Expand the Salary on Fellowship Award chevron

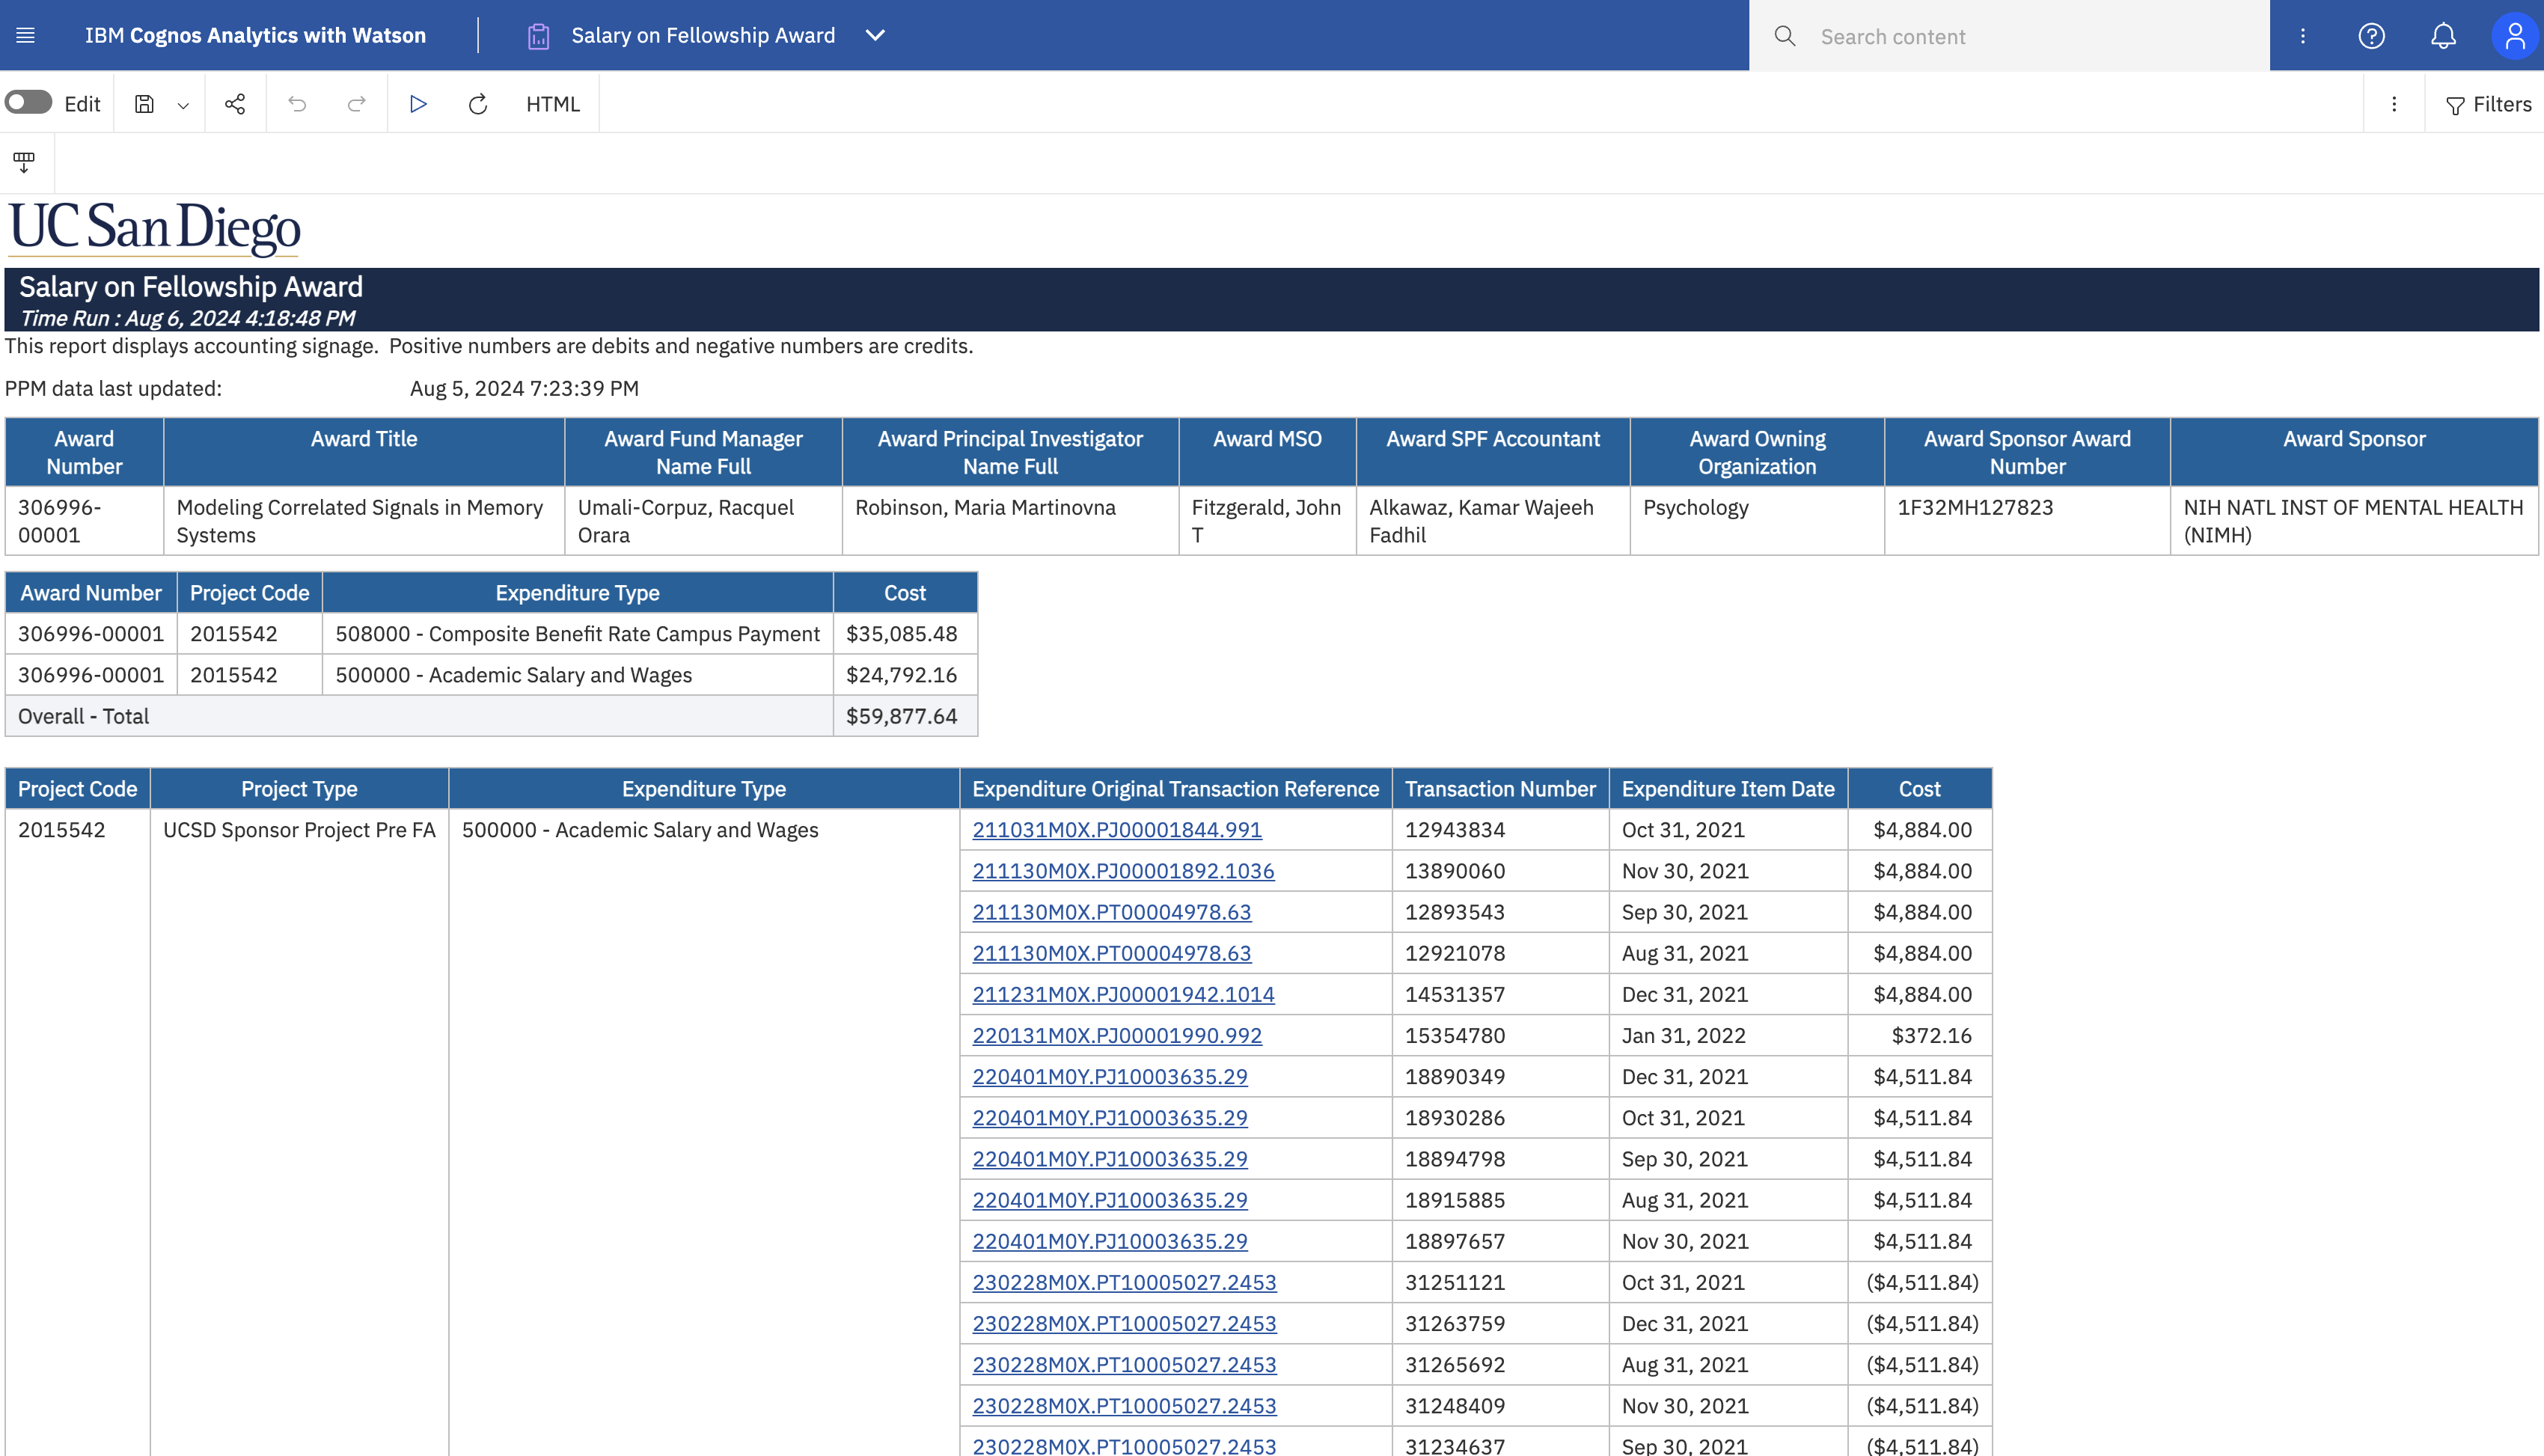[x=875, y=36]
